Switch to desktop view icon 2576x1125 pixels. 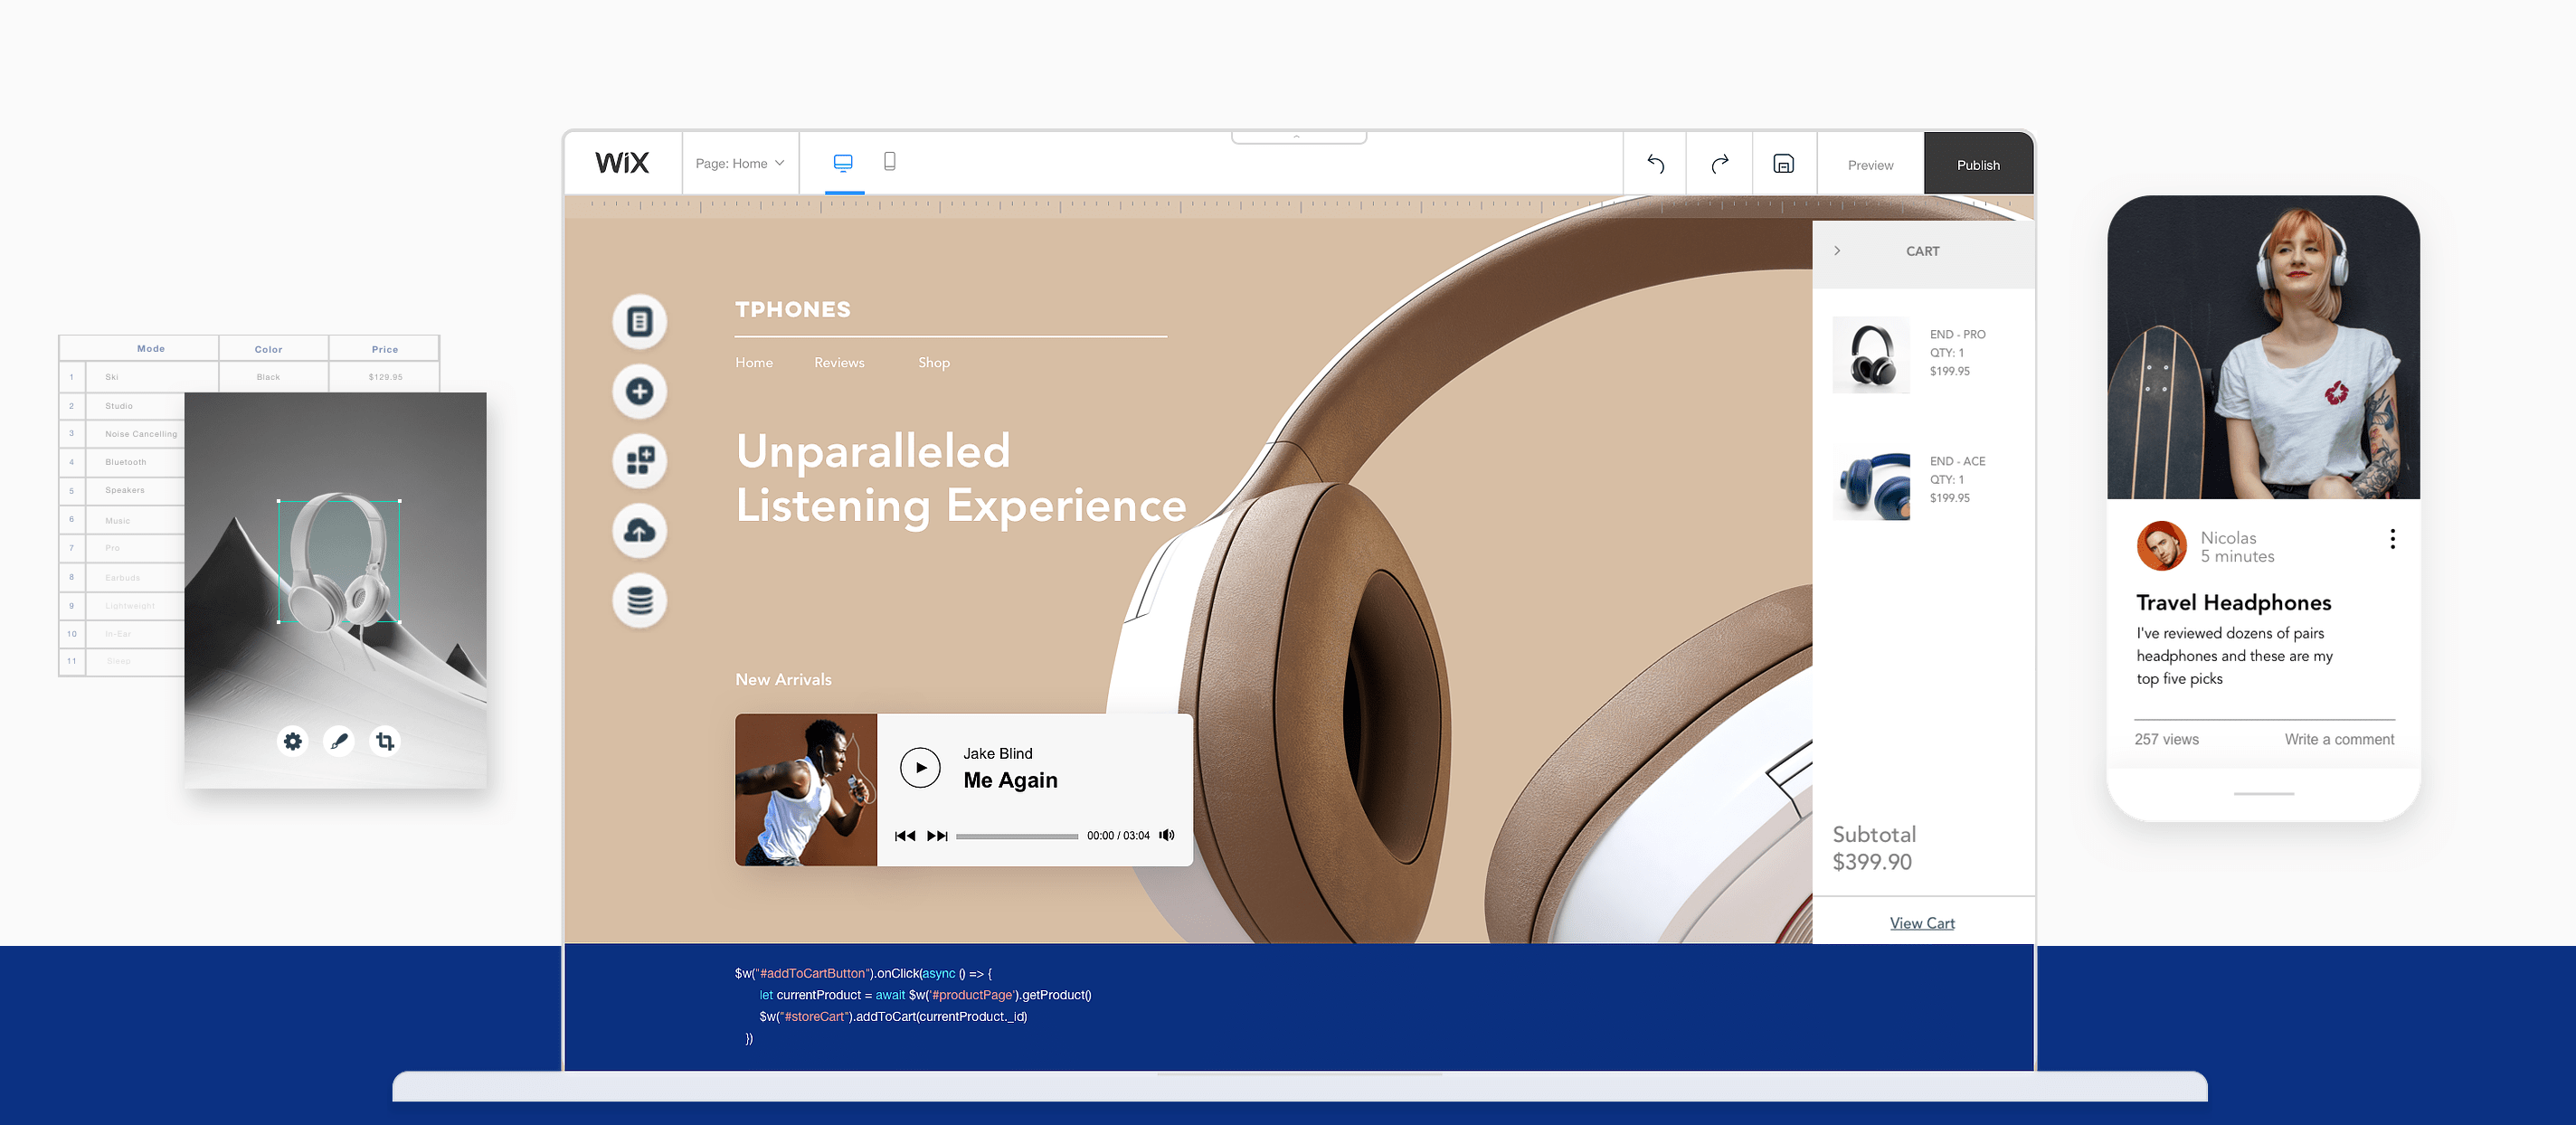click(843, 162)
